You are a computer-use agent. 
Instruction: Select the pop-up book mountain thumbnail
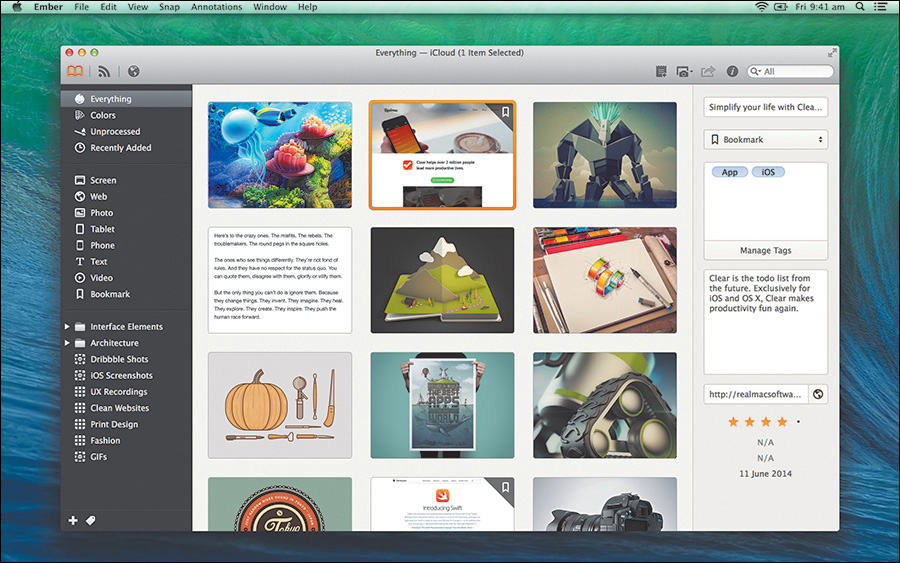[x=443, y=280]
